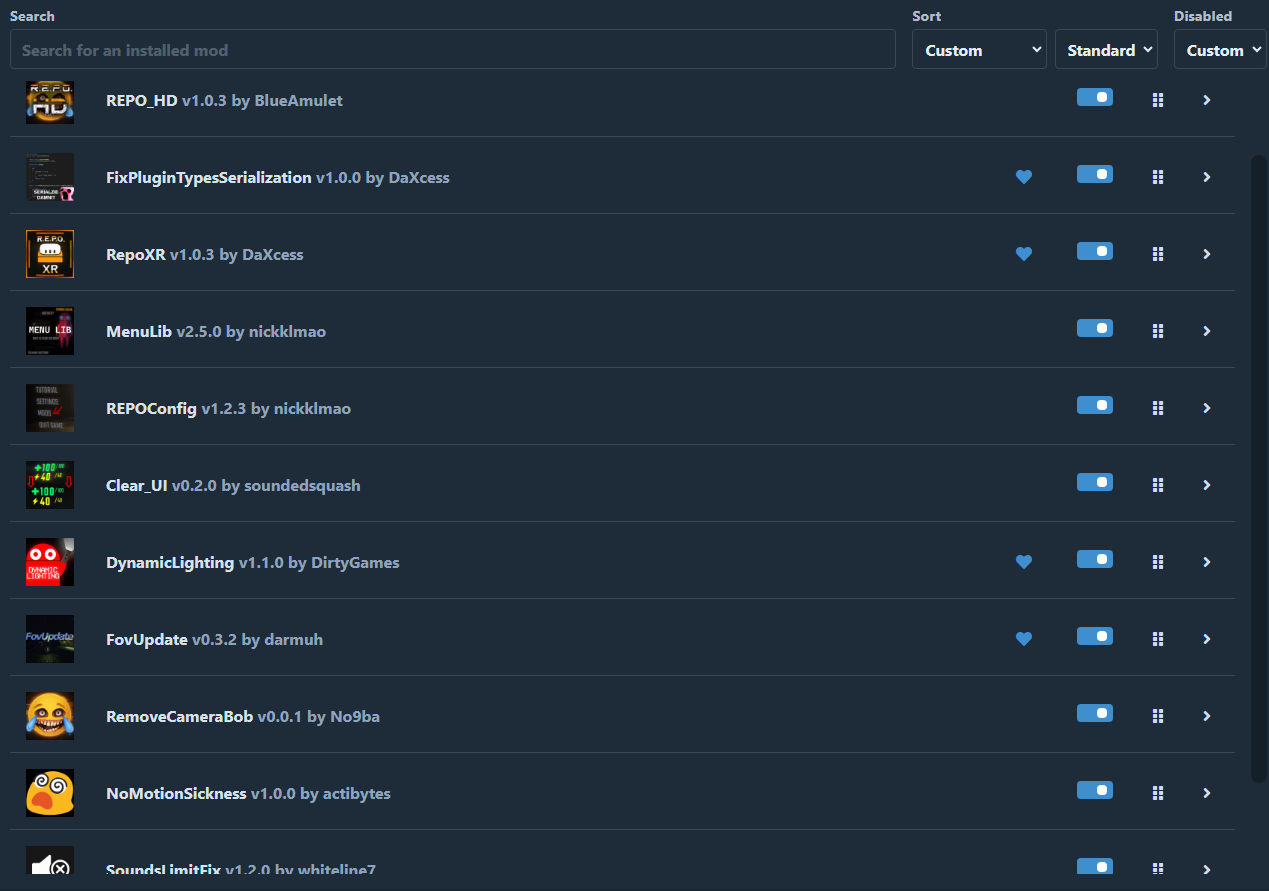
Task: Click the REPOConfig mod icon
Action: point(50,409)
